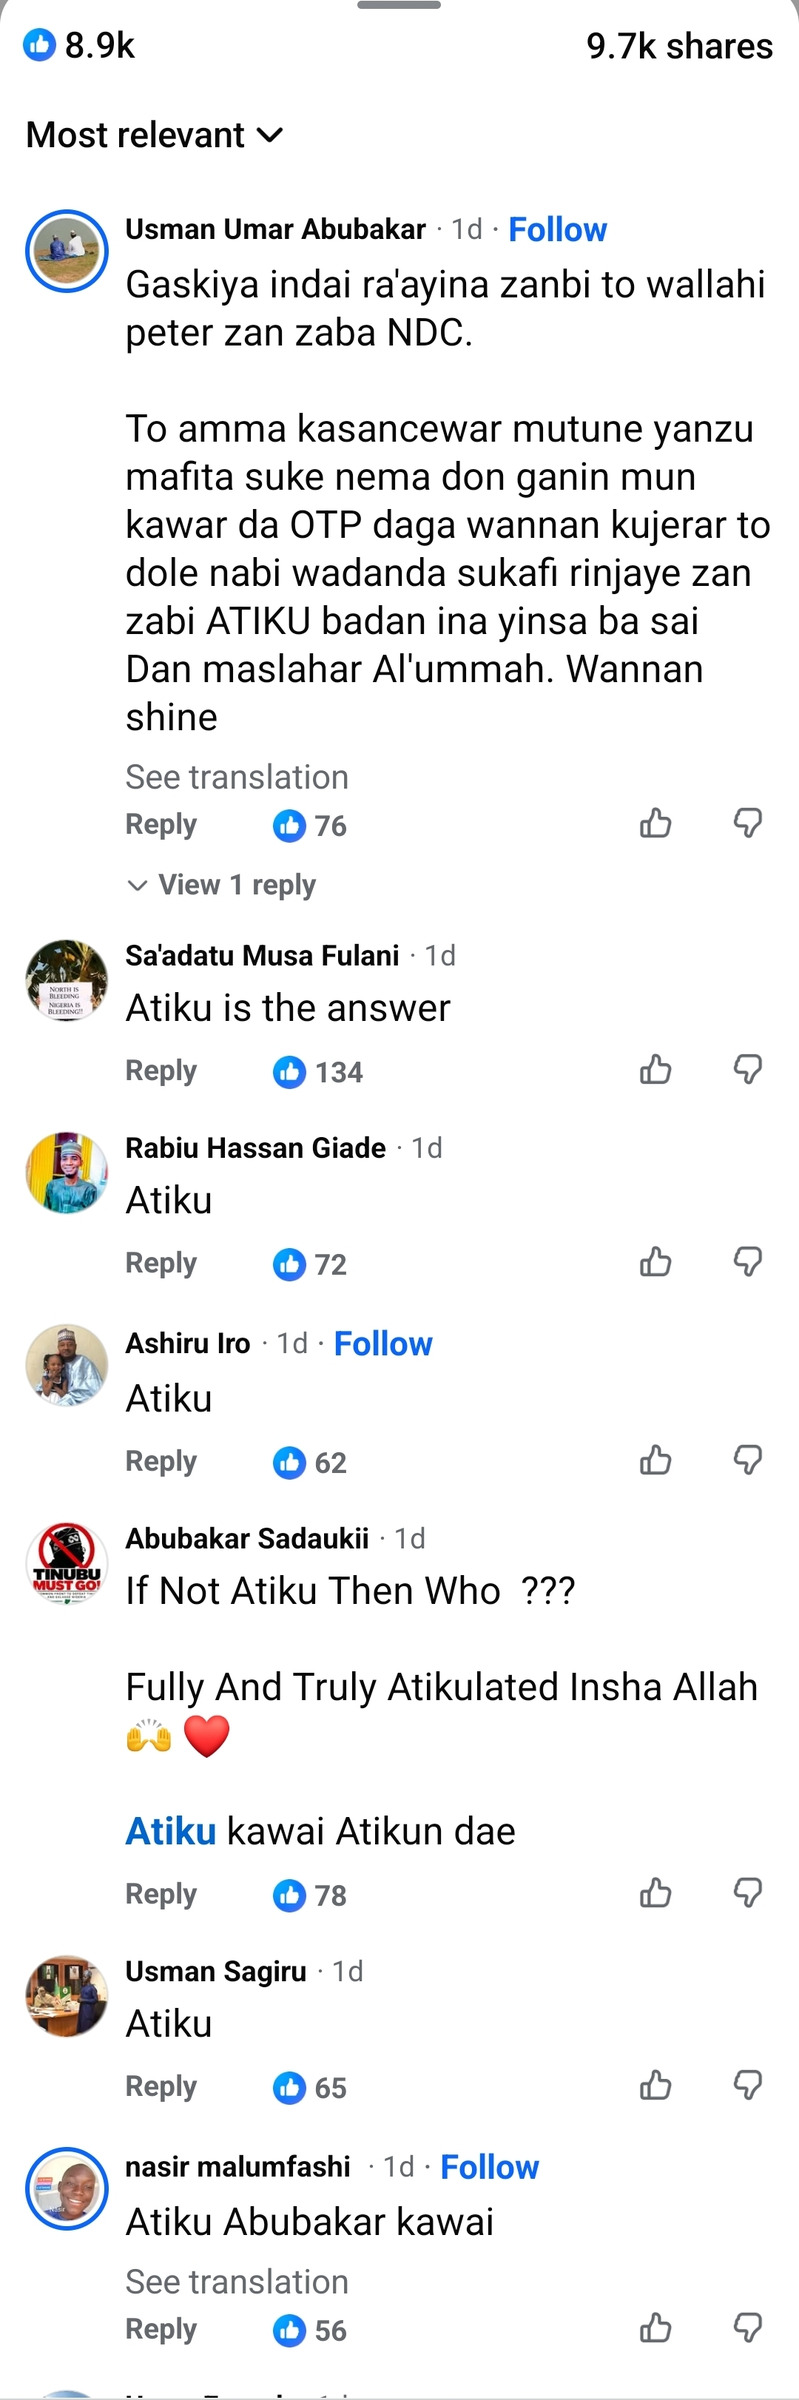
Task: Dislike Usman Umar Abubakar's comment
Action: point(748,823)
